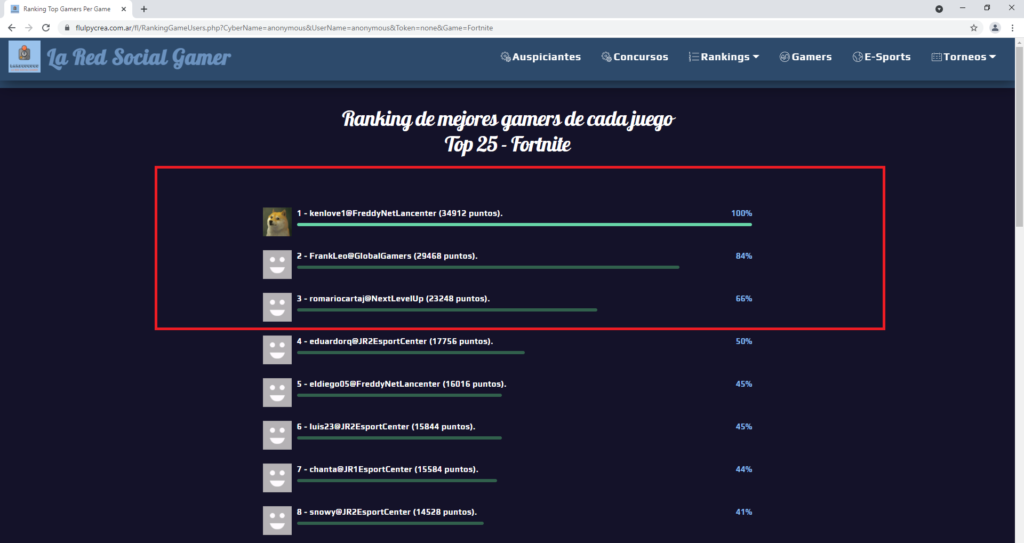Click eldiego05@FreddyNetLancenter ranking text
Image resolution: width=1024 pixels, height=543 pixels.
tap(402, 384)
